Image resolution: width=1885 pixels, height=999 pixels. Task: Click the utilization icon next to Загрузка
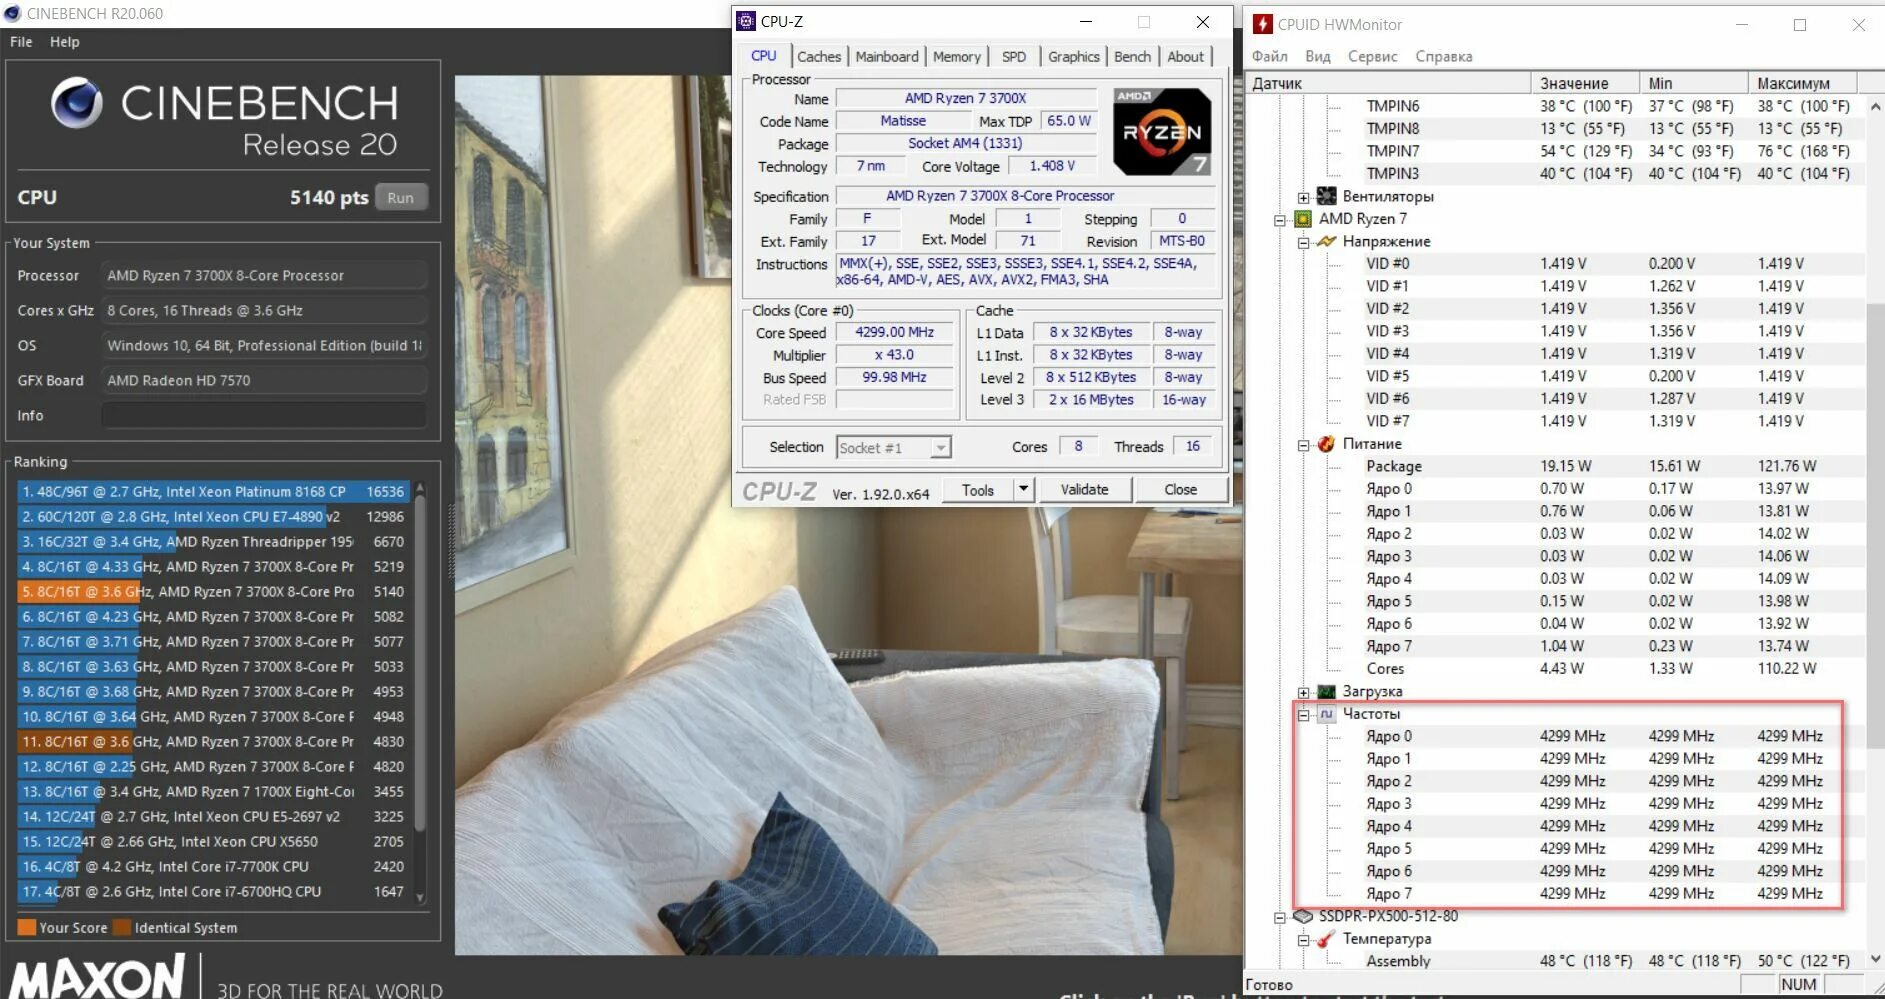[1327, 691]
